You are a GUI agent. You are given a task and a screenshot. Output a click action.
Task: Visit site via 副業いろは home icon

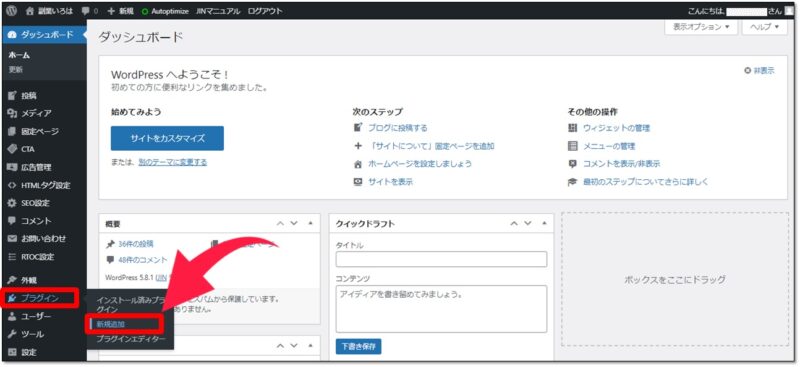(49, 11)
